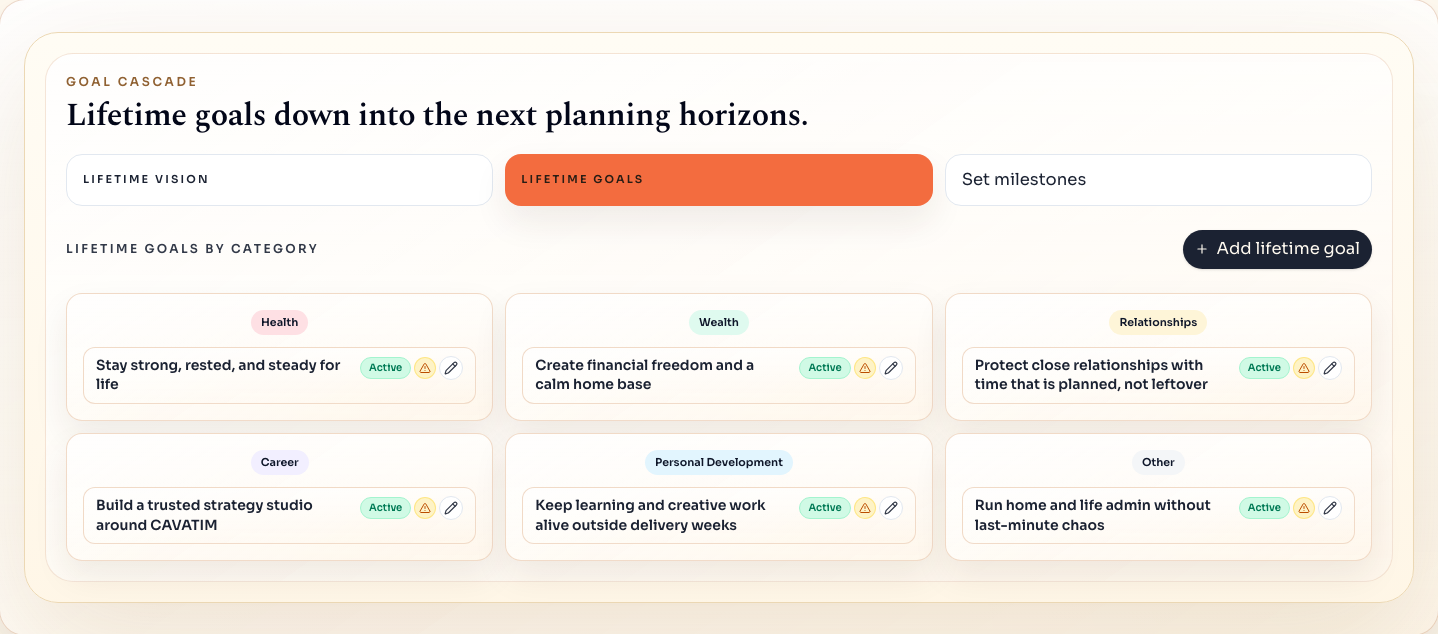
Task: Switch to the Lifetime Vision tab
Action: 278,179
